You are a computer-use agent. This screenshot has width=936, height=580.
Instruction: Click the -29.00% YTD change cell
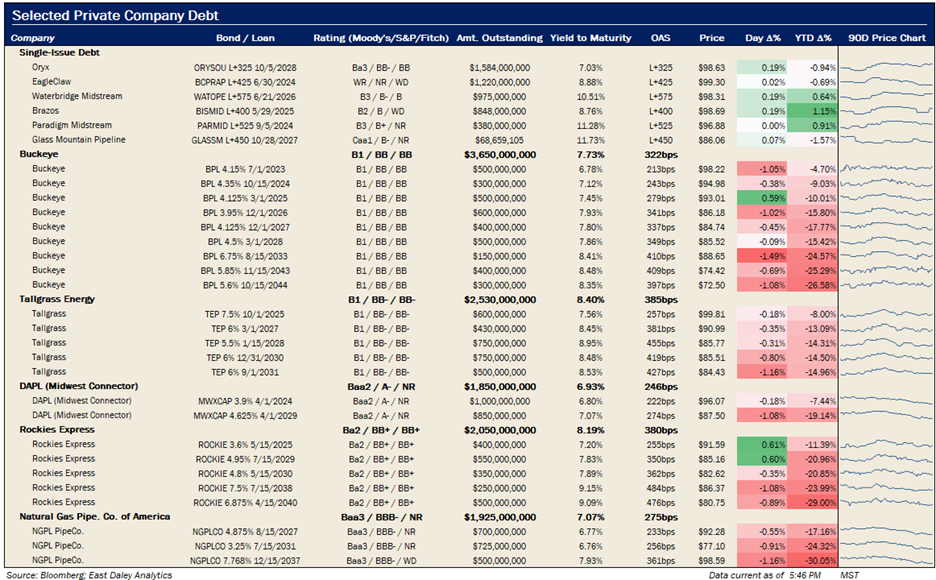(812, 503)
